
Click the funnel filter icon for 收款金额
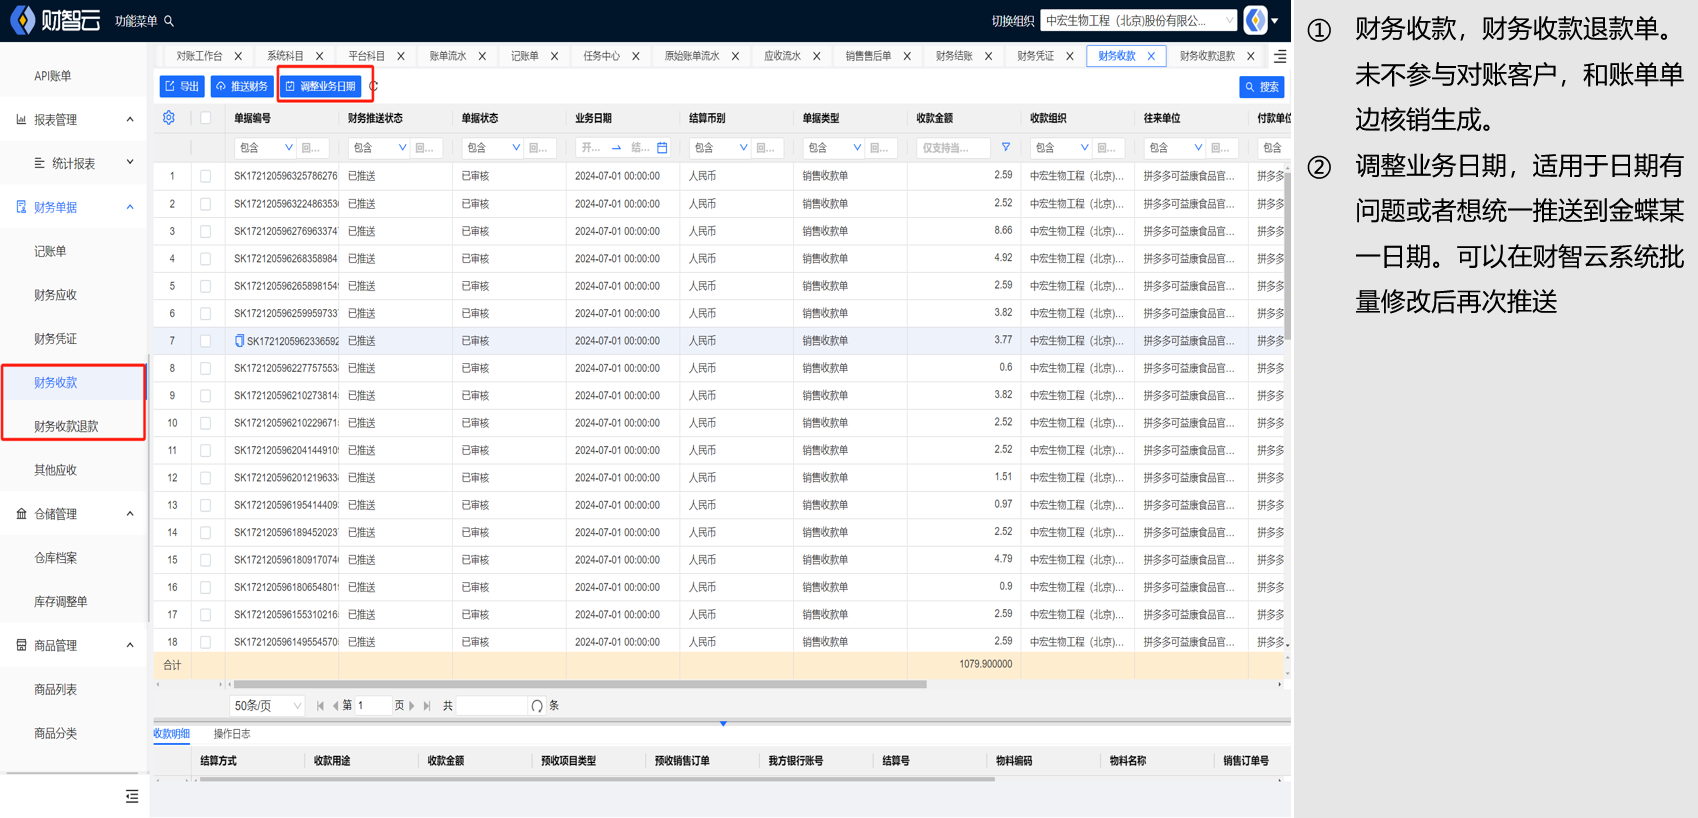click(1006, 148)
